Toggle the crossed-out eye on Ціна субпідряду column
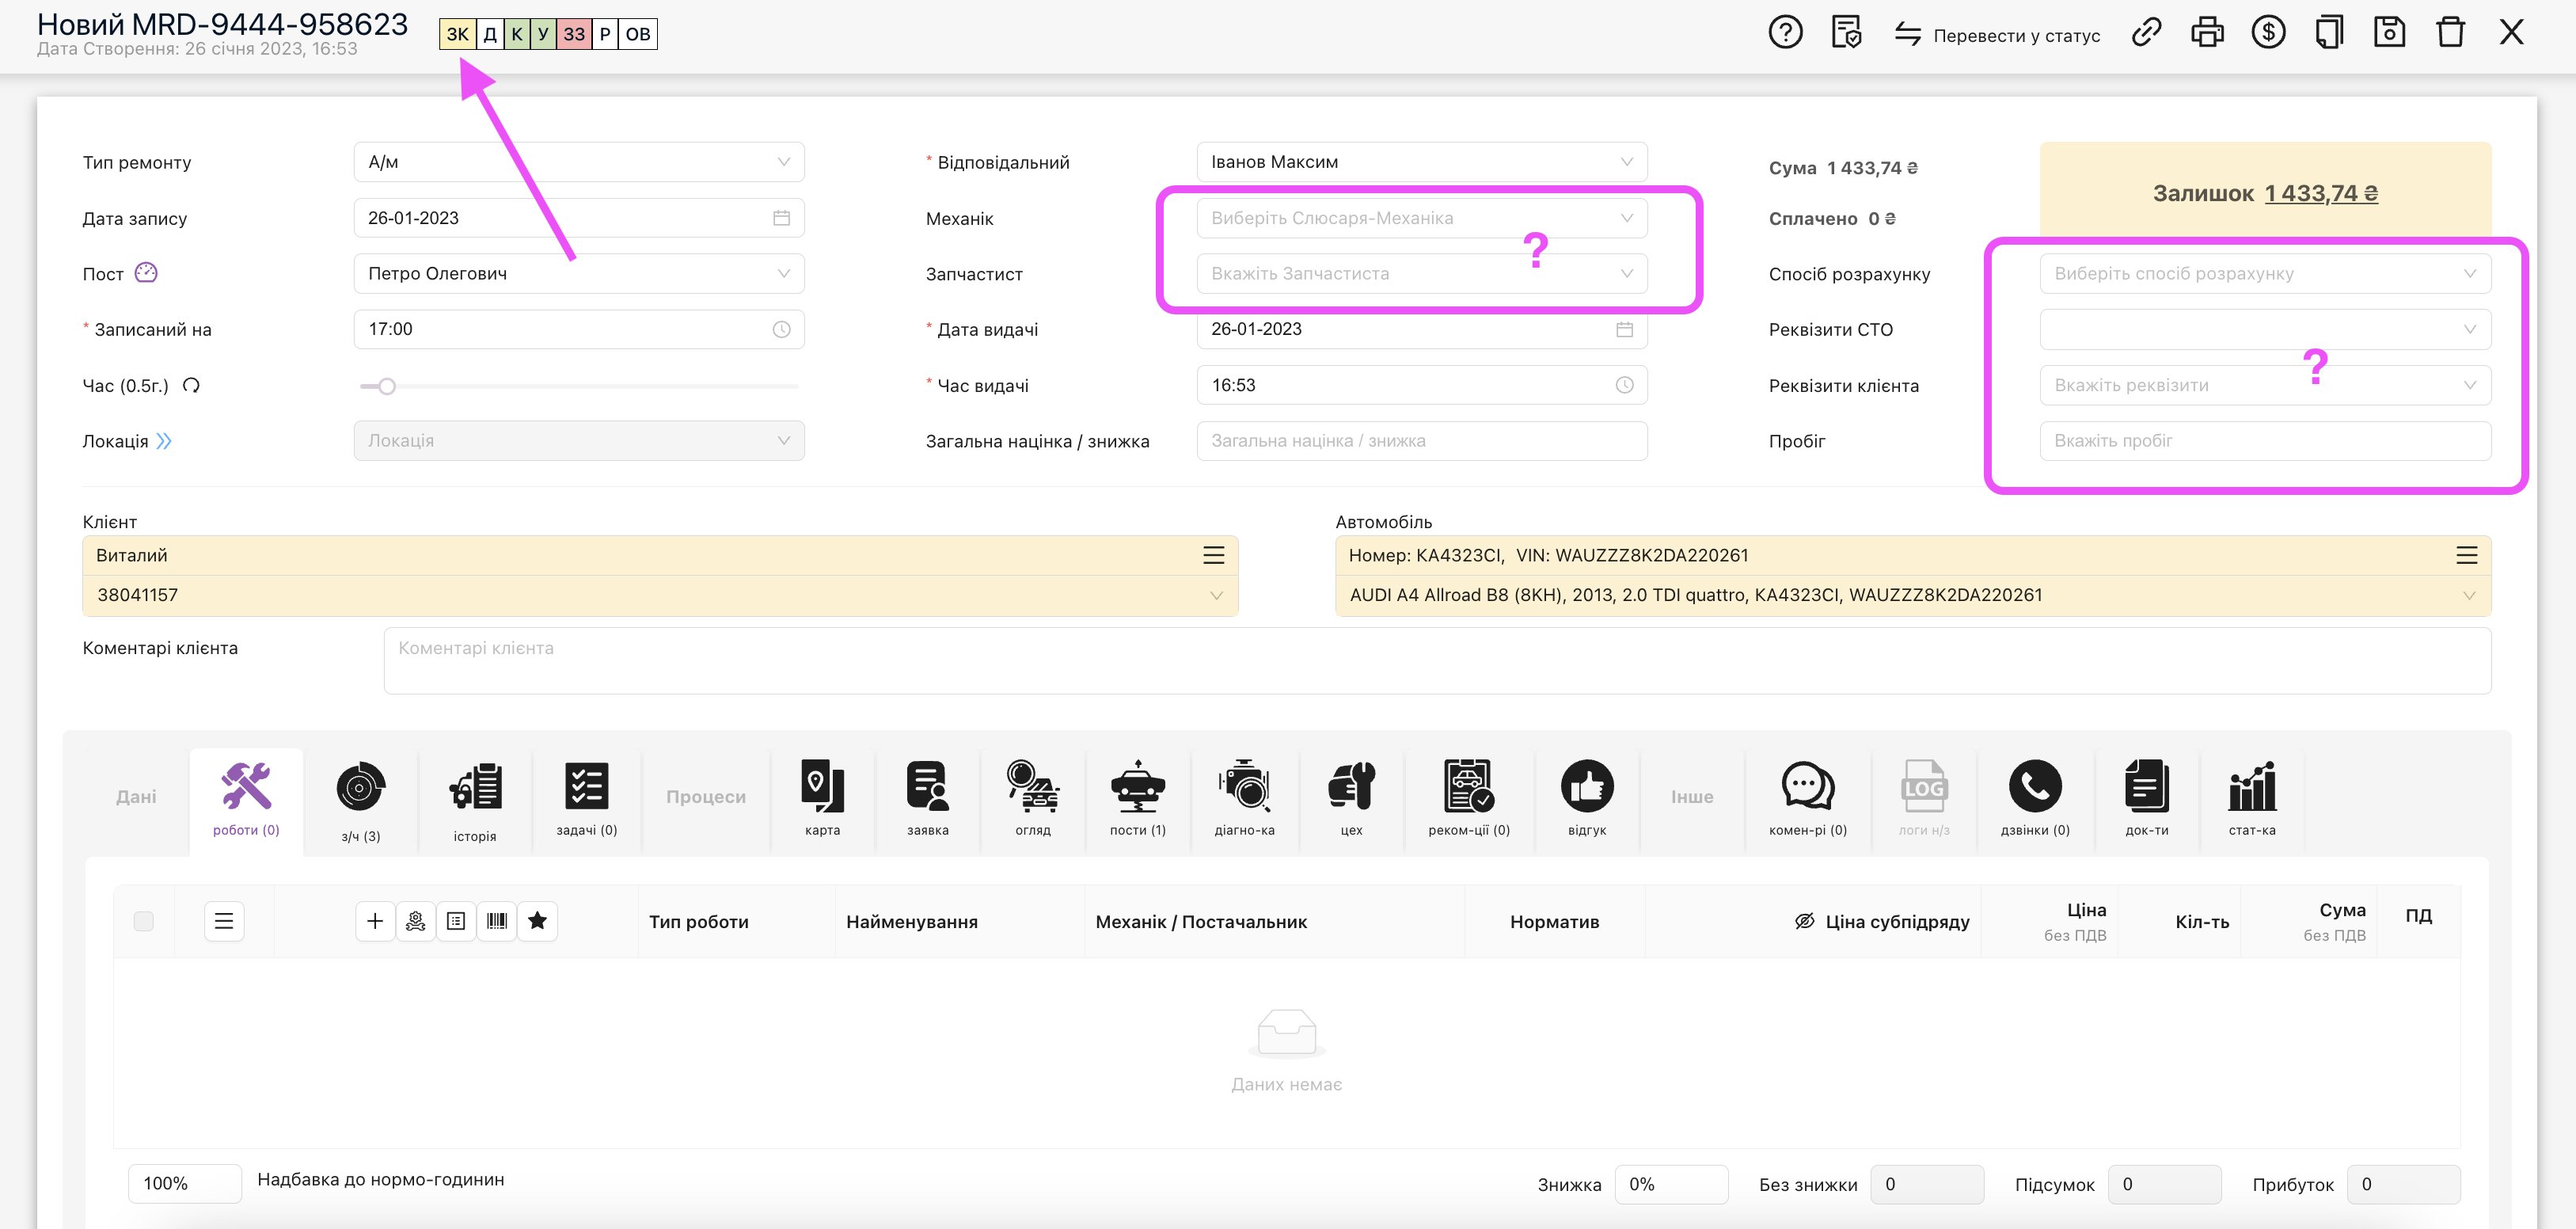 tap(1803, 921)
